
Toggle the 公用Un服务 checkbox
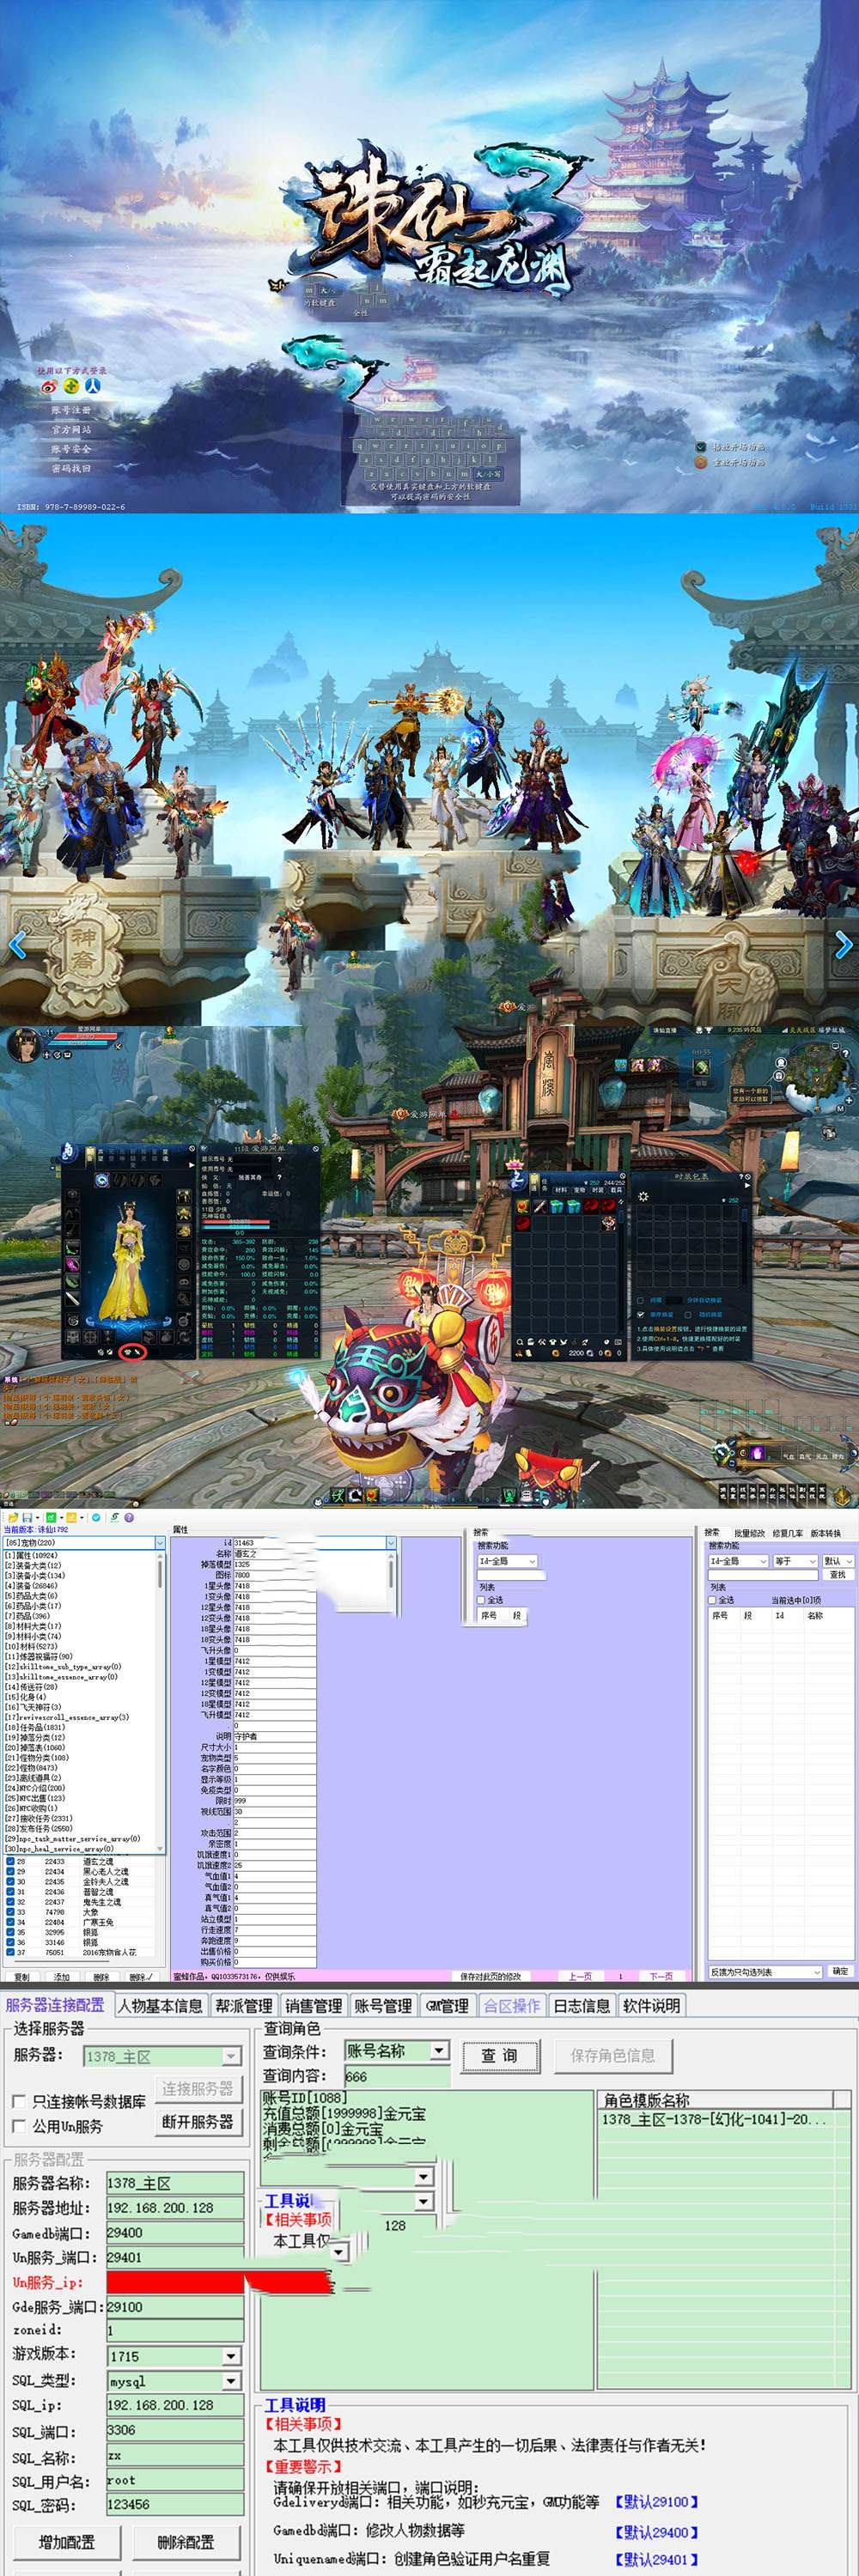[20, 2125]
